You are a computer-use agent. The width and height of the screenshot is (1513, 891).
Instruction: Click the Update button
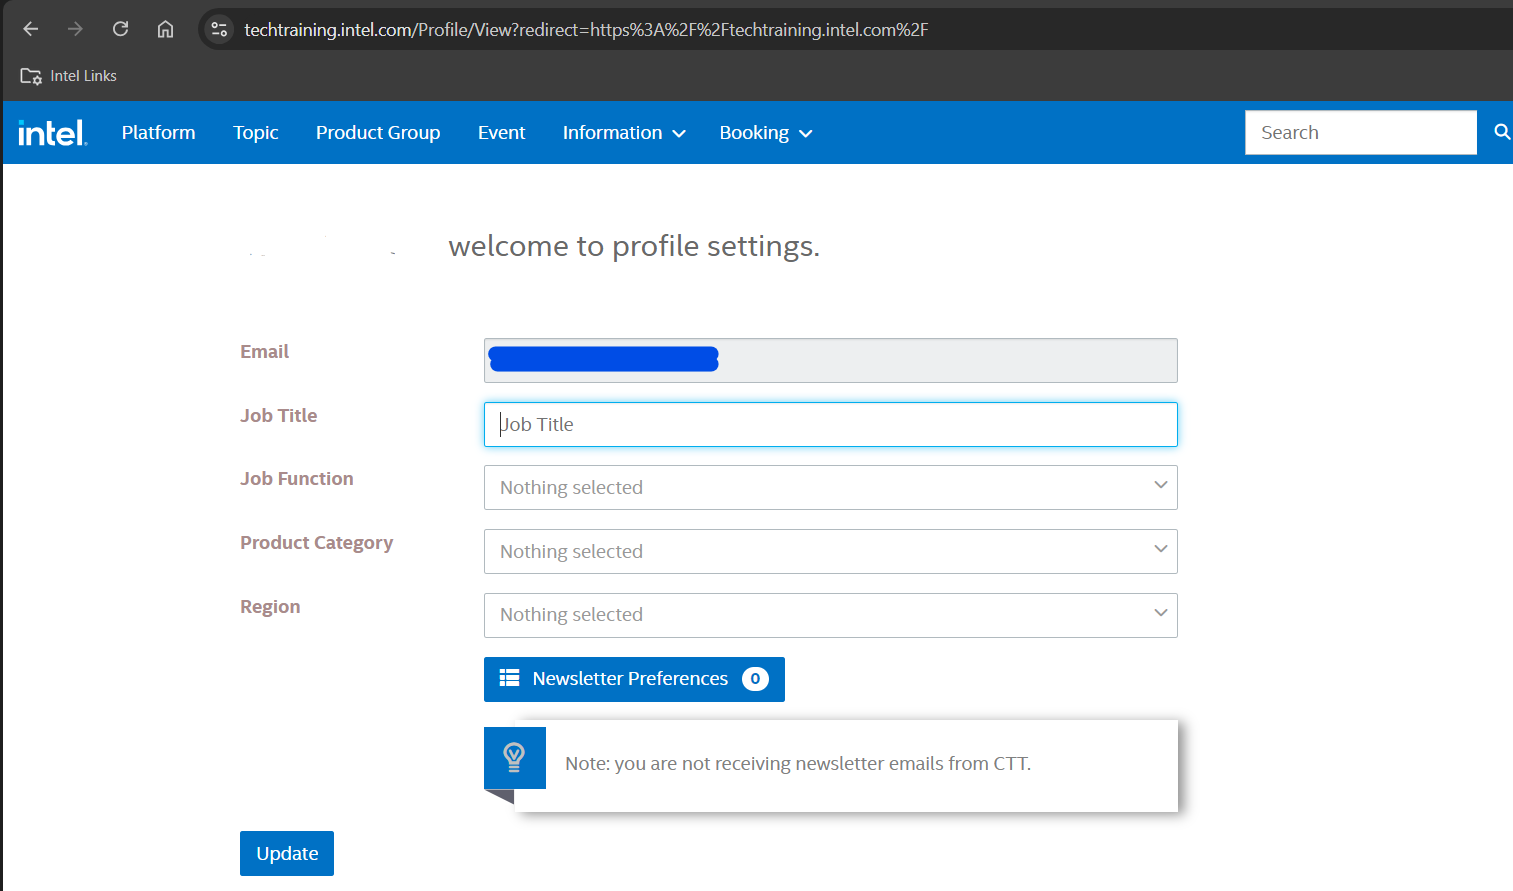tap(287, 853)
